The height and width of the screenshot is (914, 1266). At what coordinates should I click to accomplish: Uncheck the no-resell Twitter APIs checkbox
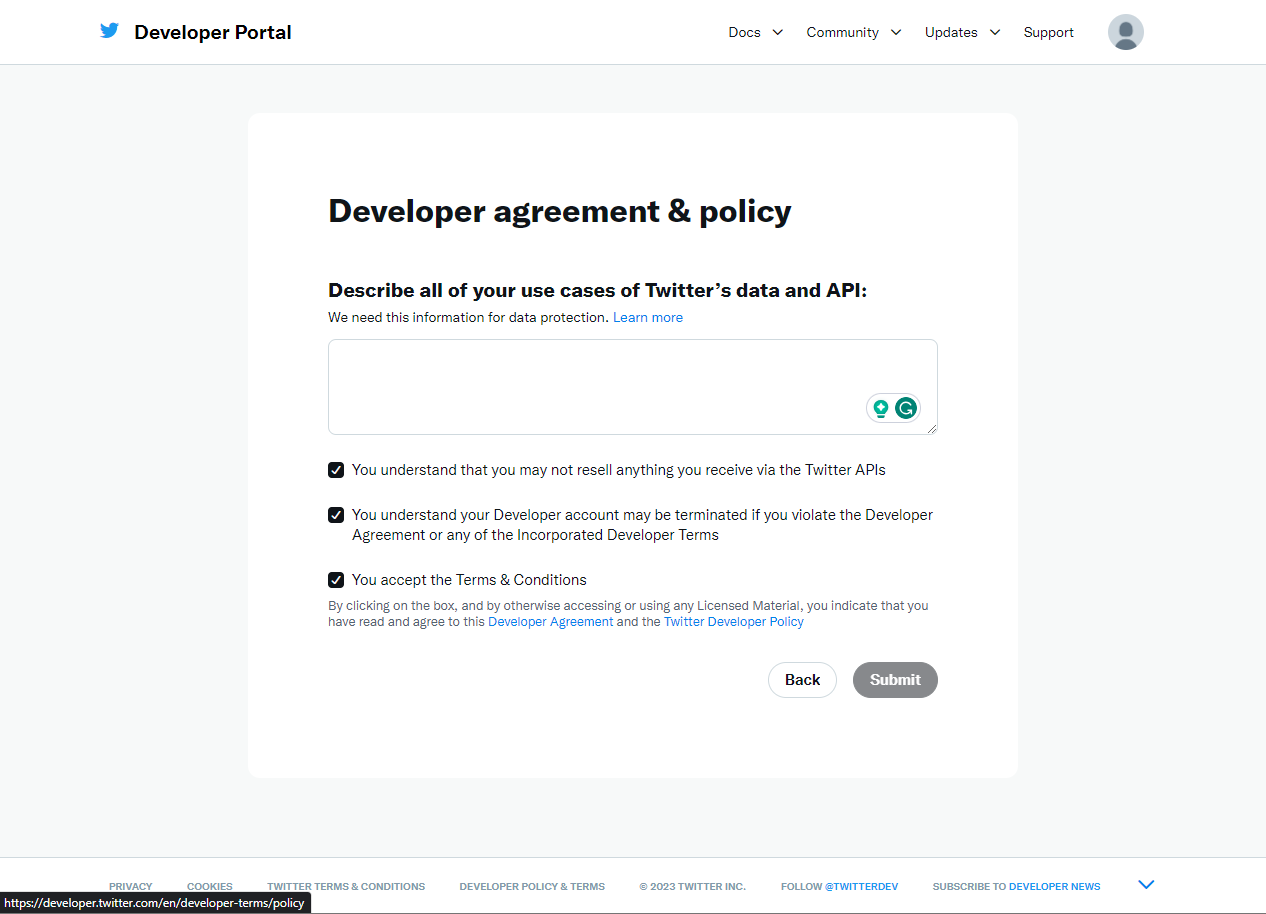336,470
